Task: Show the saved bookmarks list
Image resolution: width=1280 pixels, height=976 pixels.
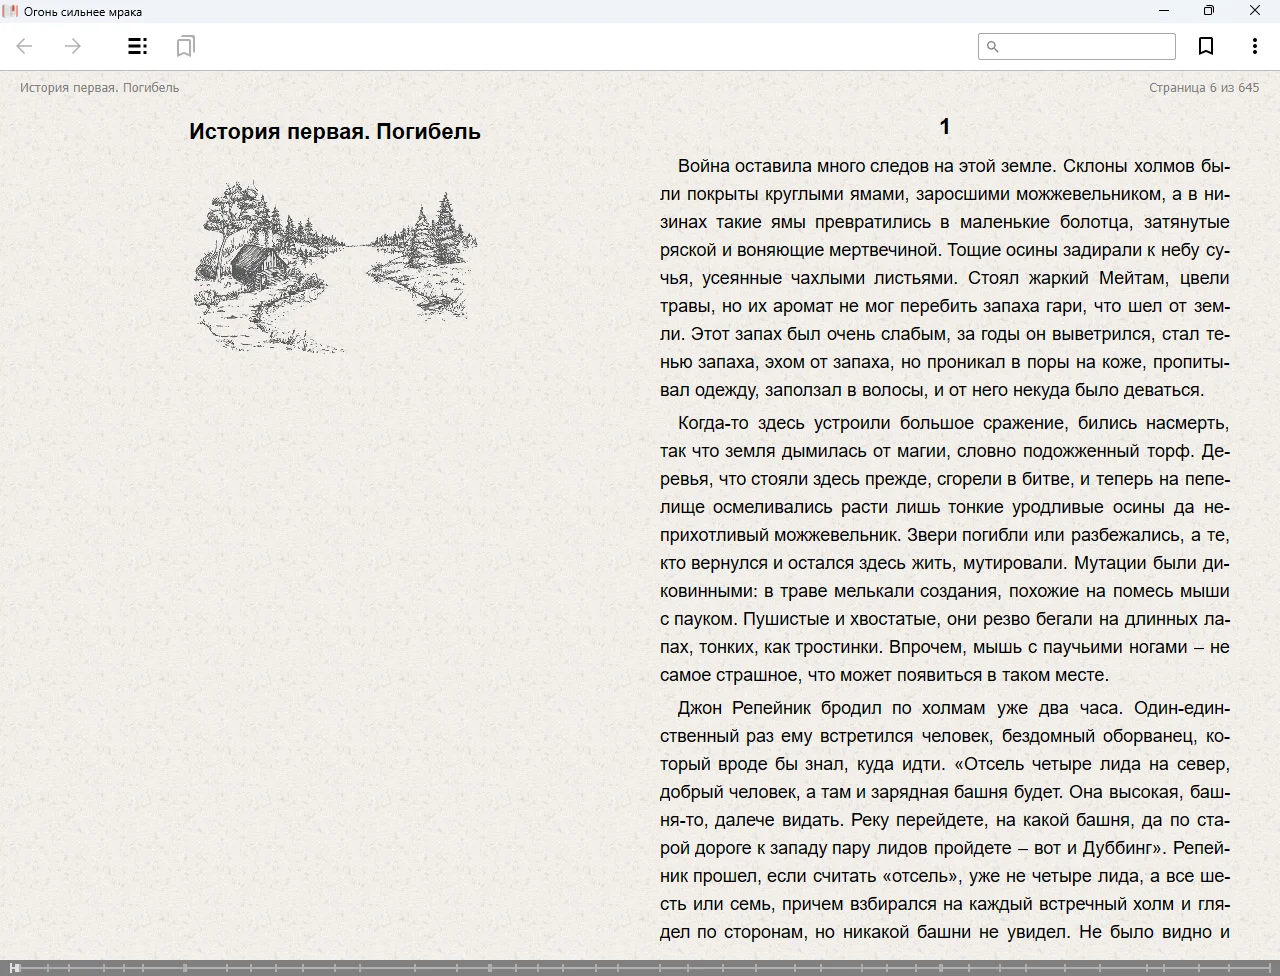Action: tap(185, 46)
